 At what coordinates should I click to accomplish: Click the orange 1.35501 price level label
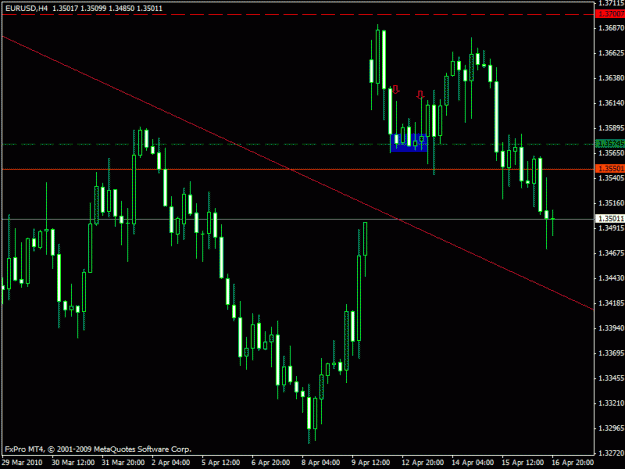pyautogui.click(x=610, y=169)
